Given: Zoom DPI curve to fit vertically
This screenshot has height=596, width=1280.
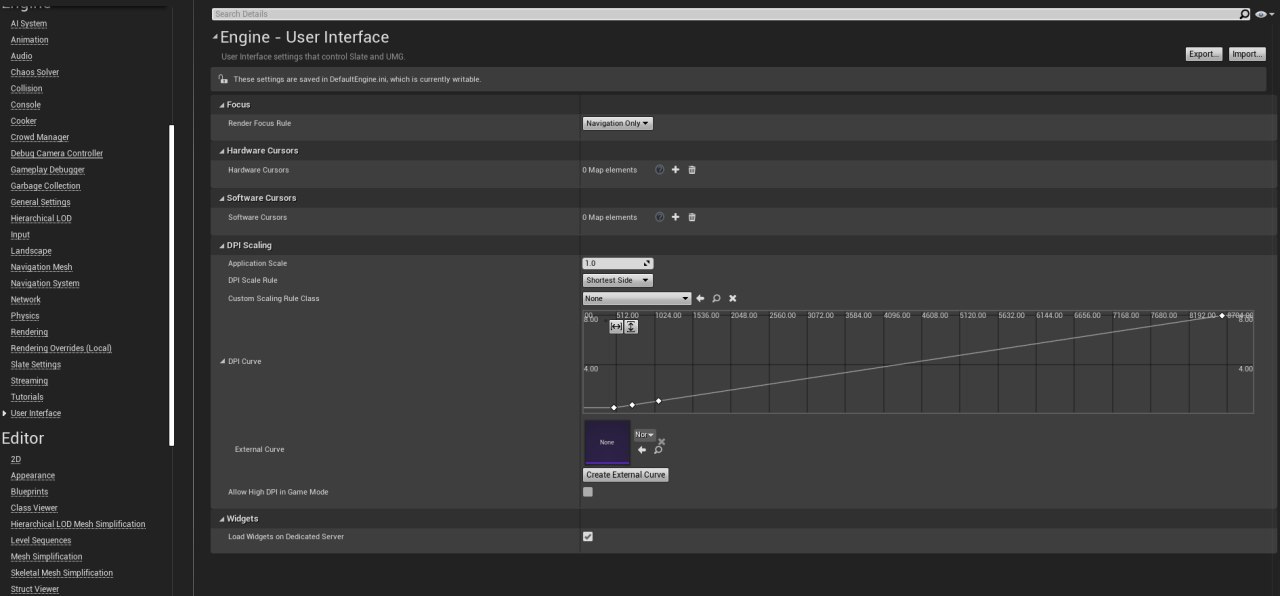Looking at the screenshot, I should tap(631, 326).
